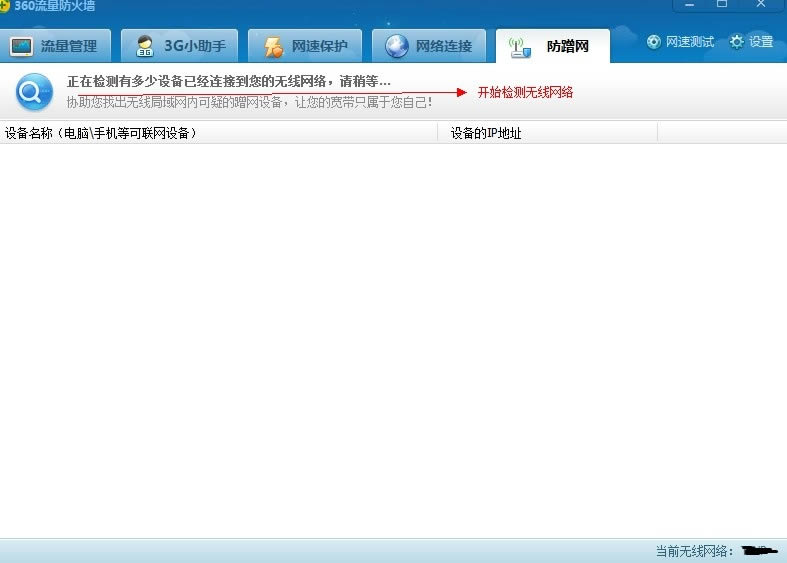The height and width of the screenshot is (563, 787).
Task: Select the 网速保护 tab icon
Action: 273,46
